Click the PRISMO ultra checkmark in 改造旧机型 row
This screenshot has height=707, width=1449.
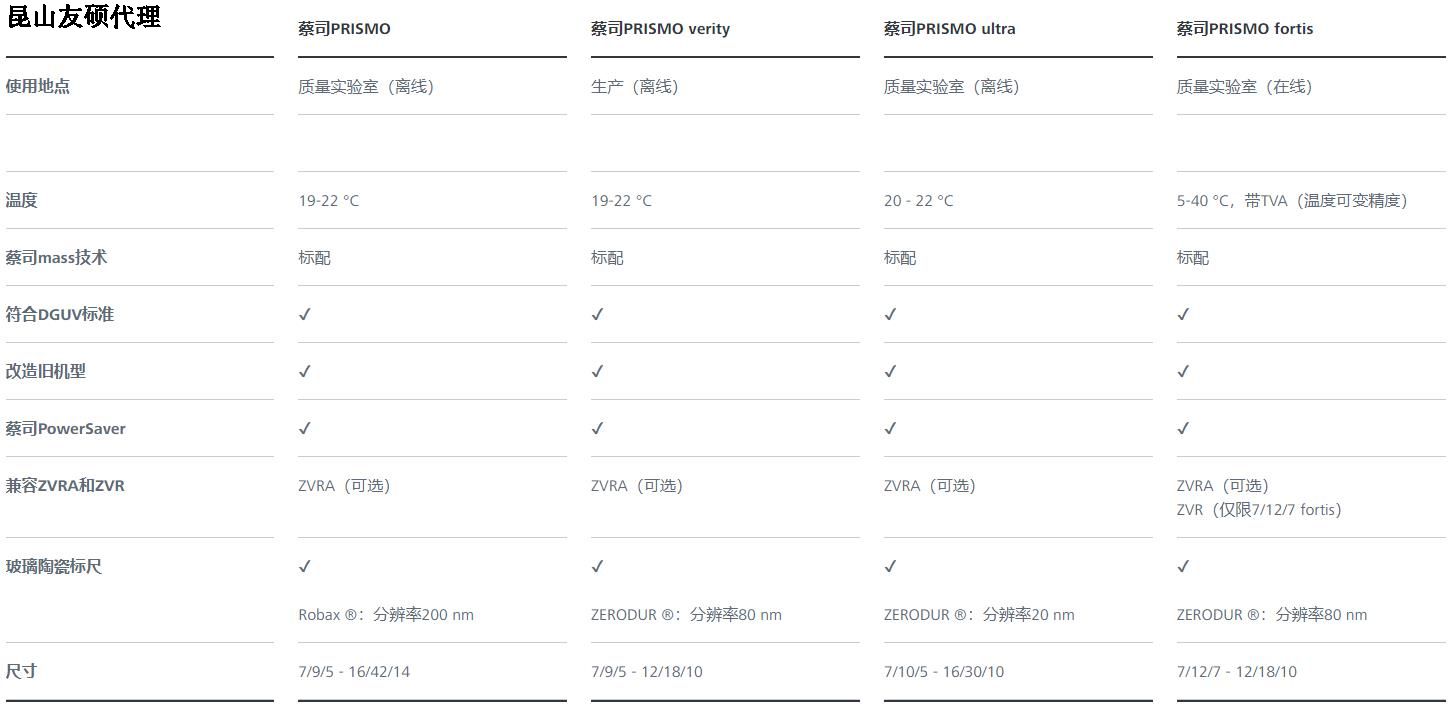point(891,371)
